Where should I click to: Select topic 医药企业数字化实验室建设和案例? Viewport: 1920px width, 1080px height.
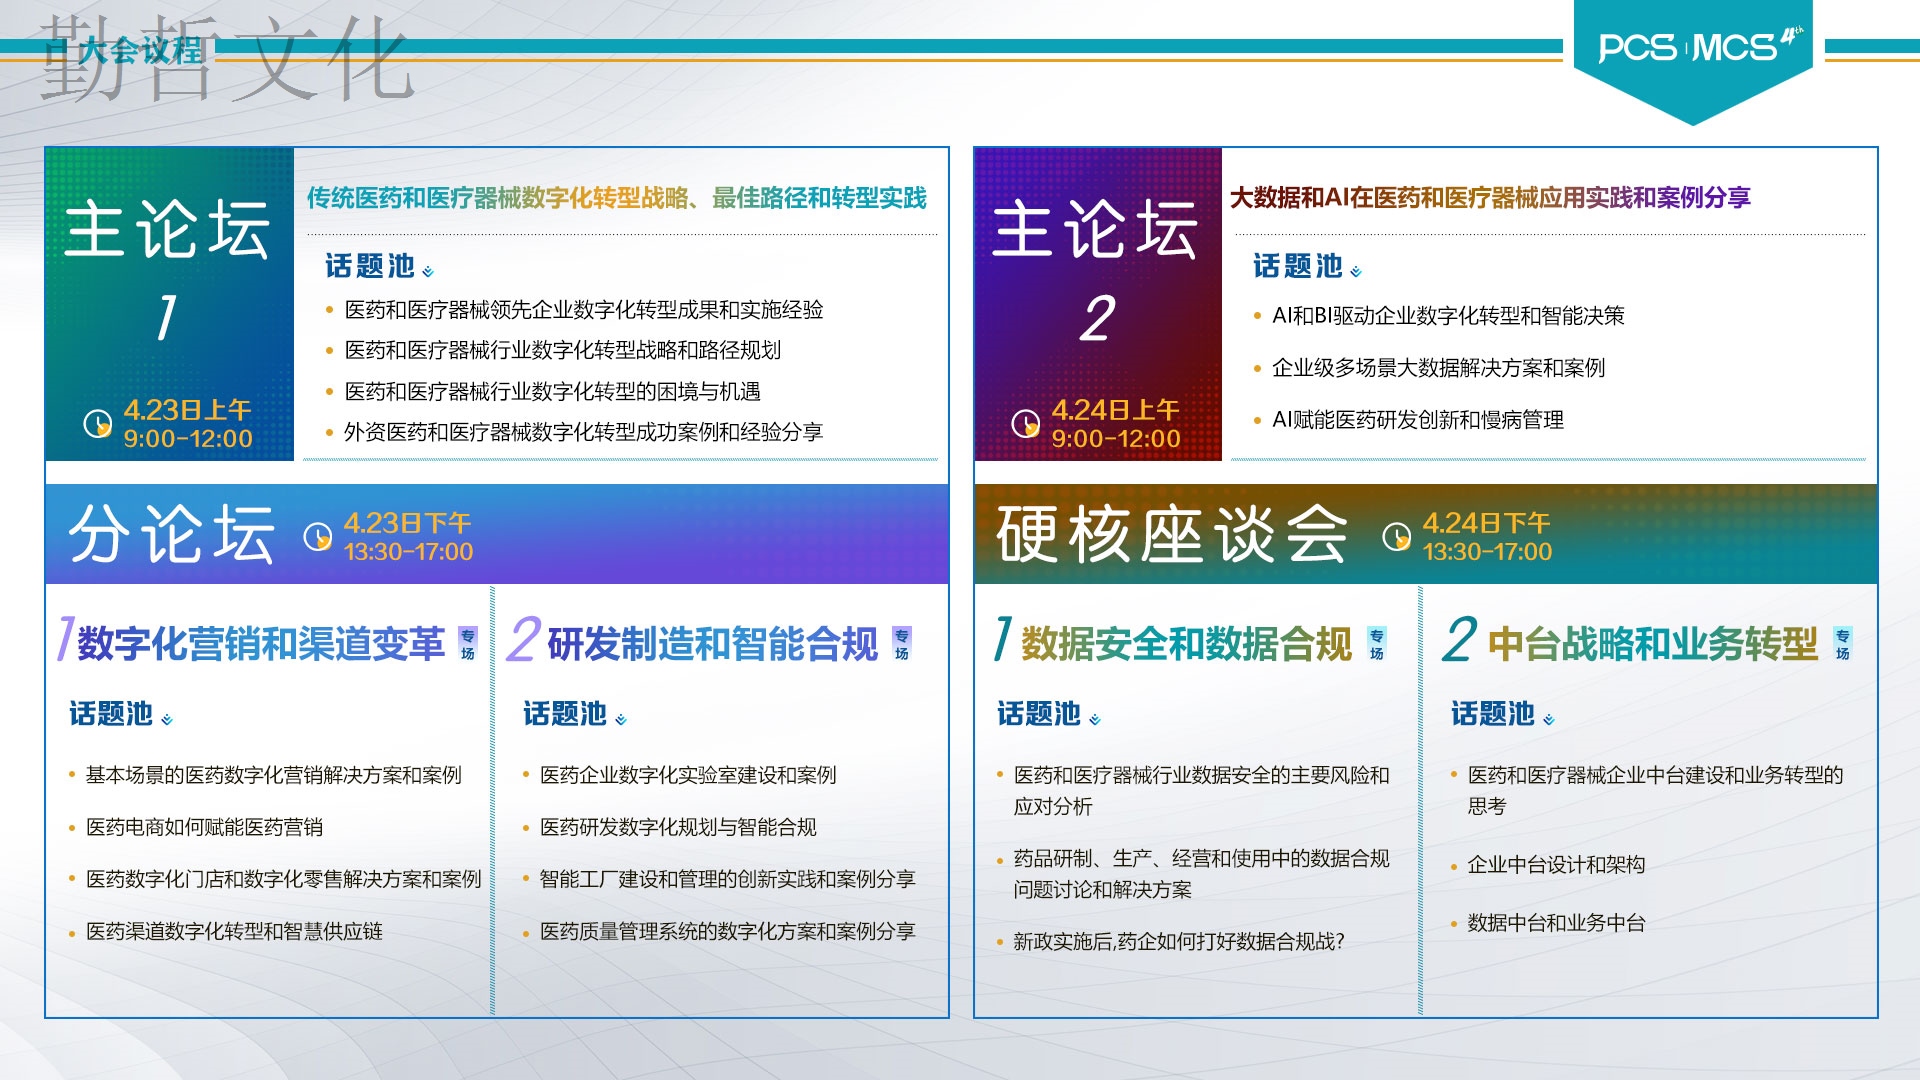(688, 775)
